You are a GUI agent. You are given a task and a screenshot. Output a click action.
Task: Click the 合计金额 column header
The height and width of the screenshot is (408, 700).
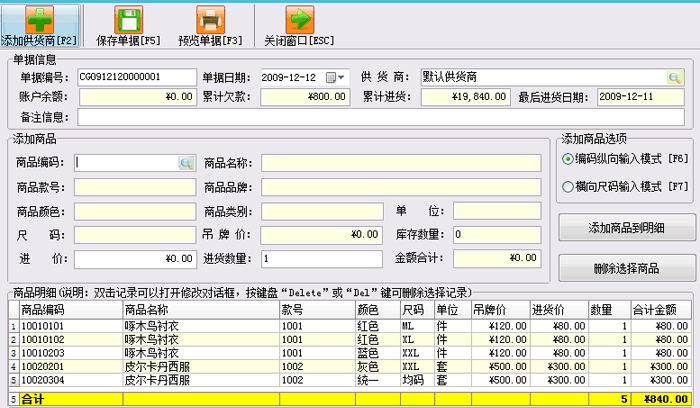pos(664,311)
